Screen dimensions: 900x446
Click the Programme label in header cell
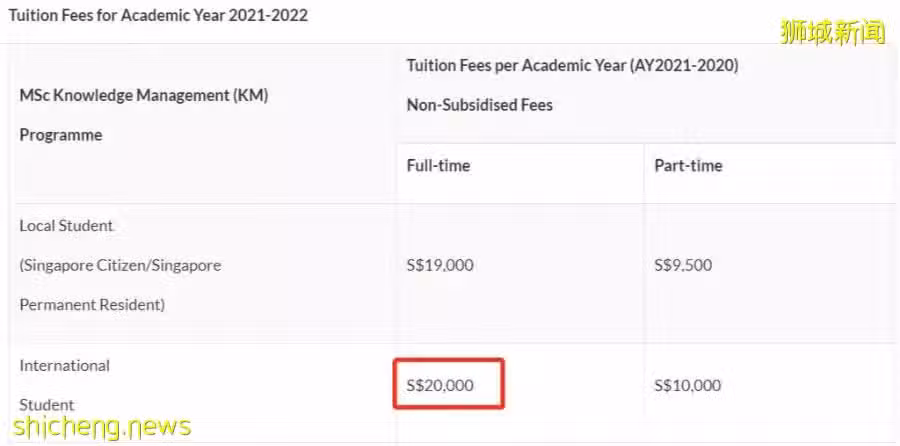[61, 135]
